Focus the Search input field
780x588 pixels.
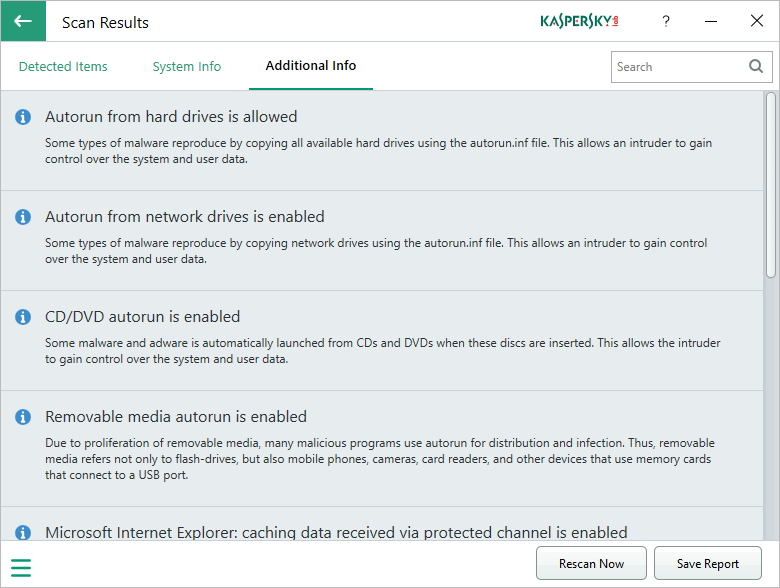[679, 67]
